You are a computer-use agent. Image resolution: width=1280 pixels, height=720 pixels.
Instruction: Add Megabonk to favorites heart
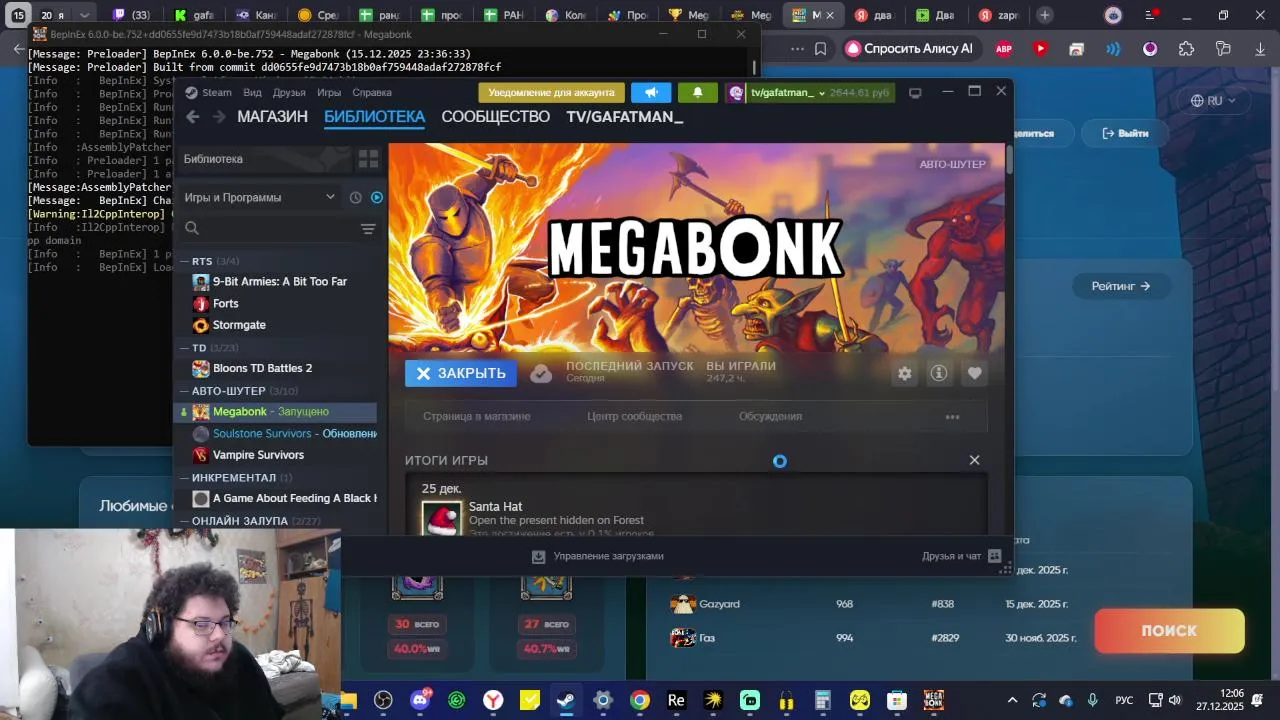974,373
